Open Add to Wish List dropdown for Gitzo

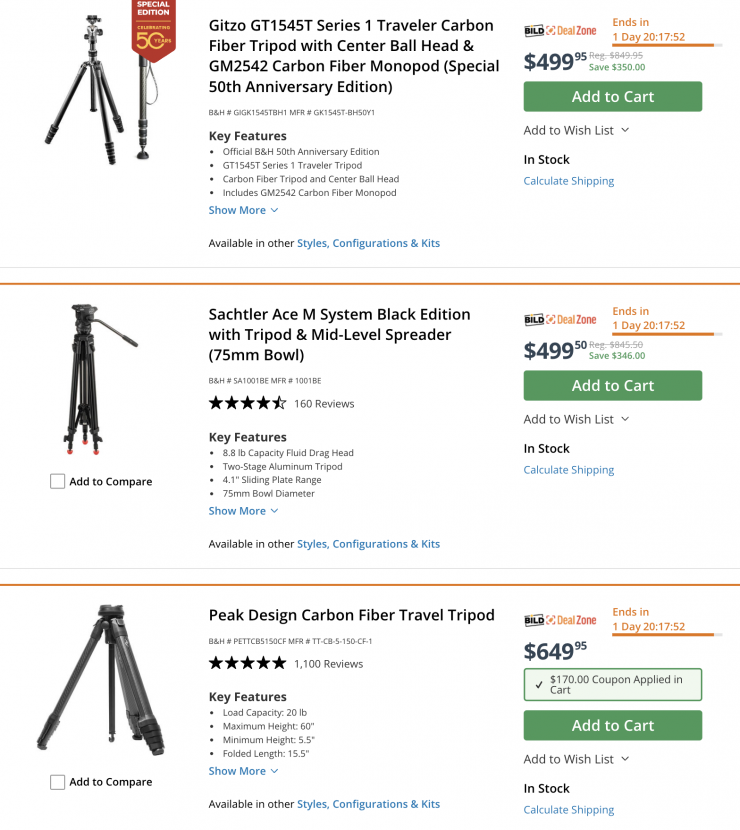pyautogui.click(x=576, y=130)
